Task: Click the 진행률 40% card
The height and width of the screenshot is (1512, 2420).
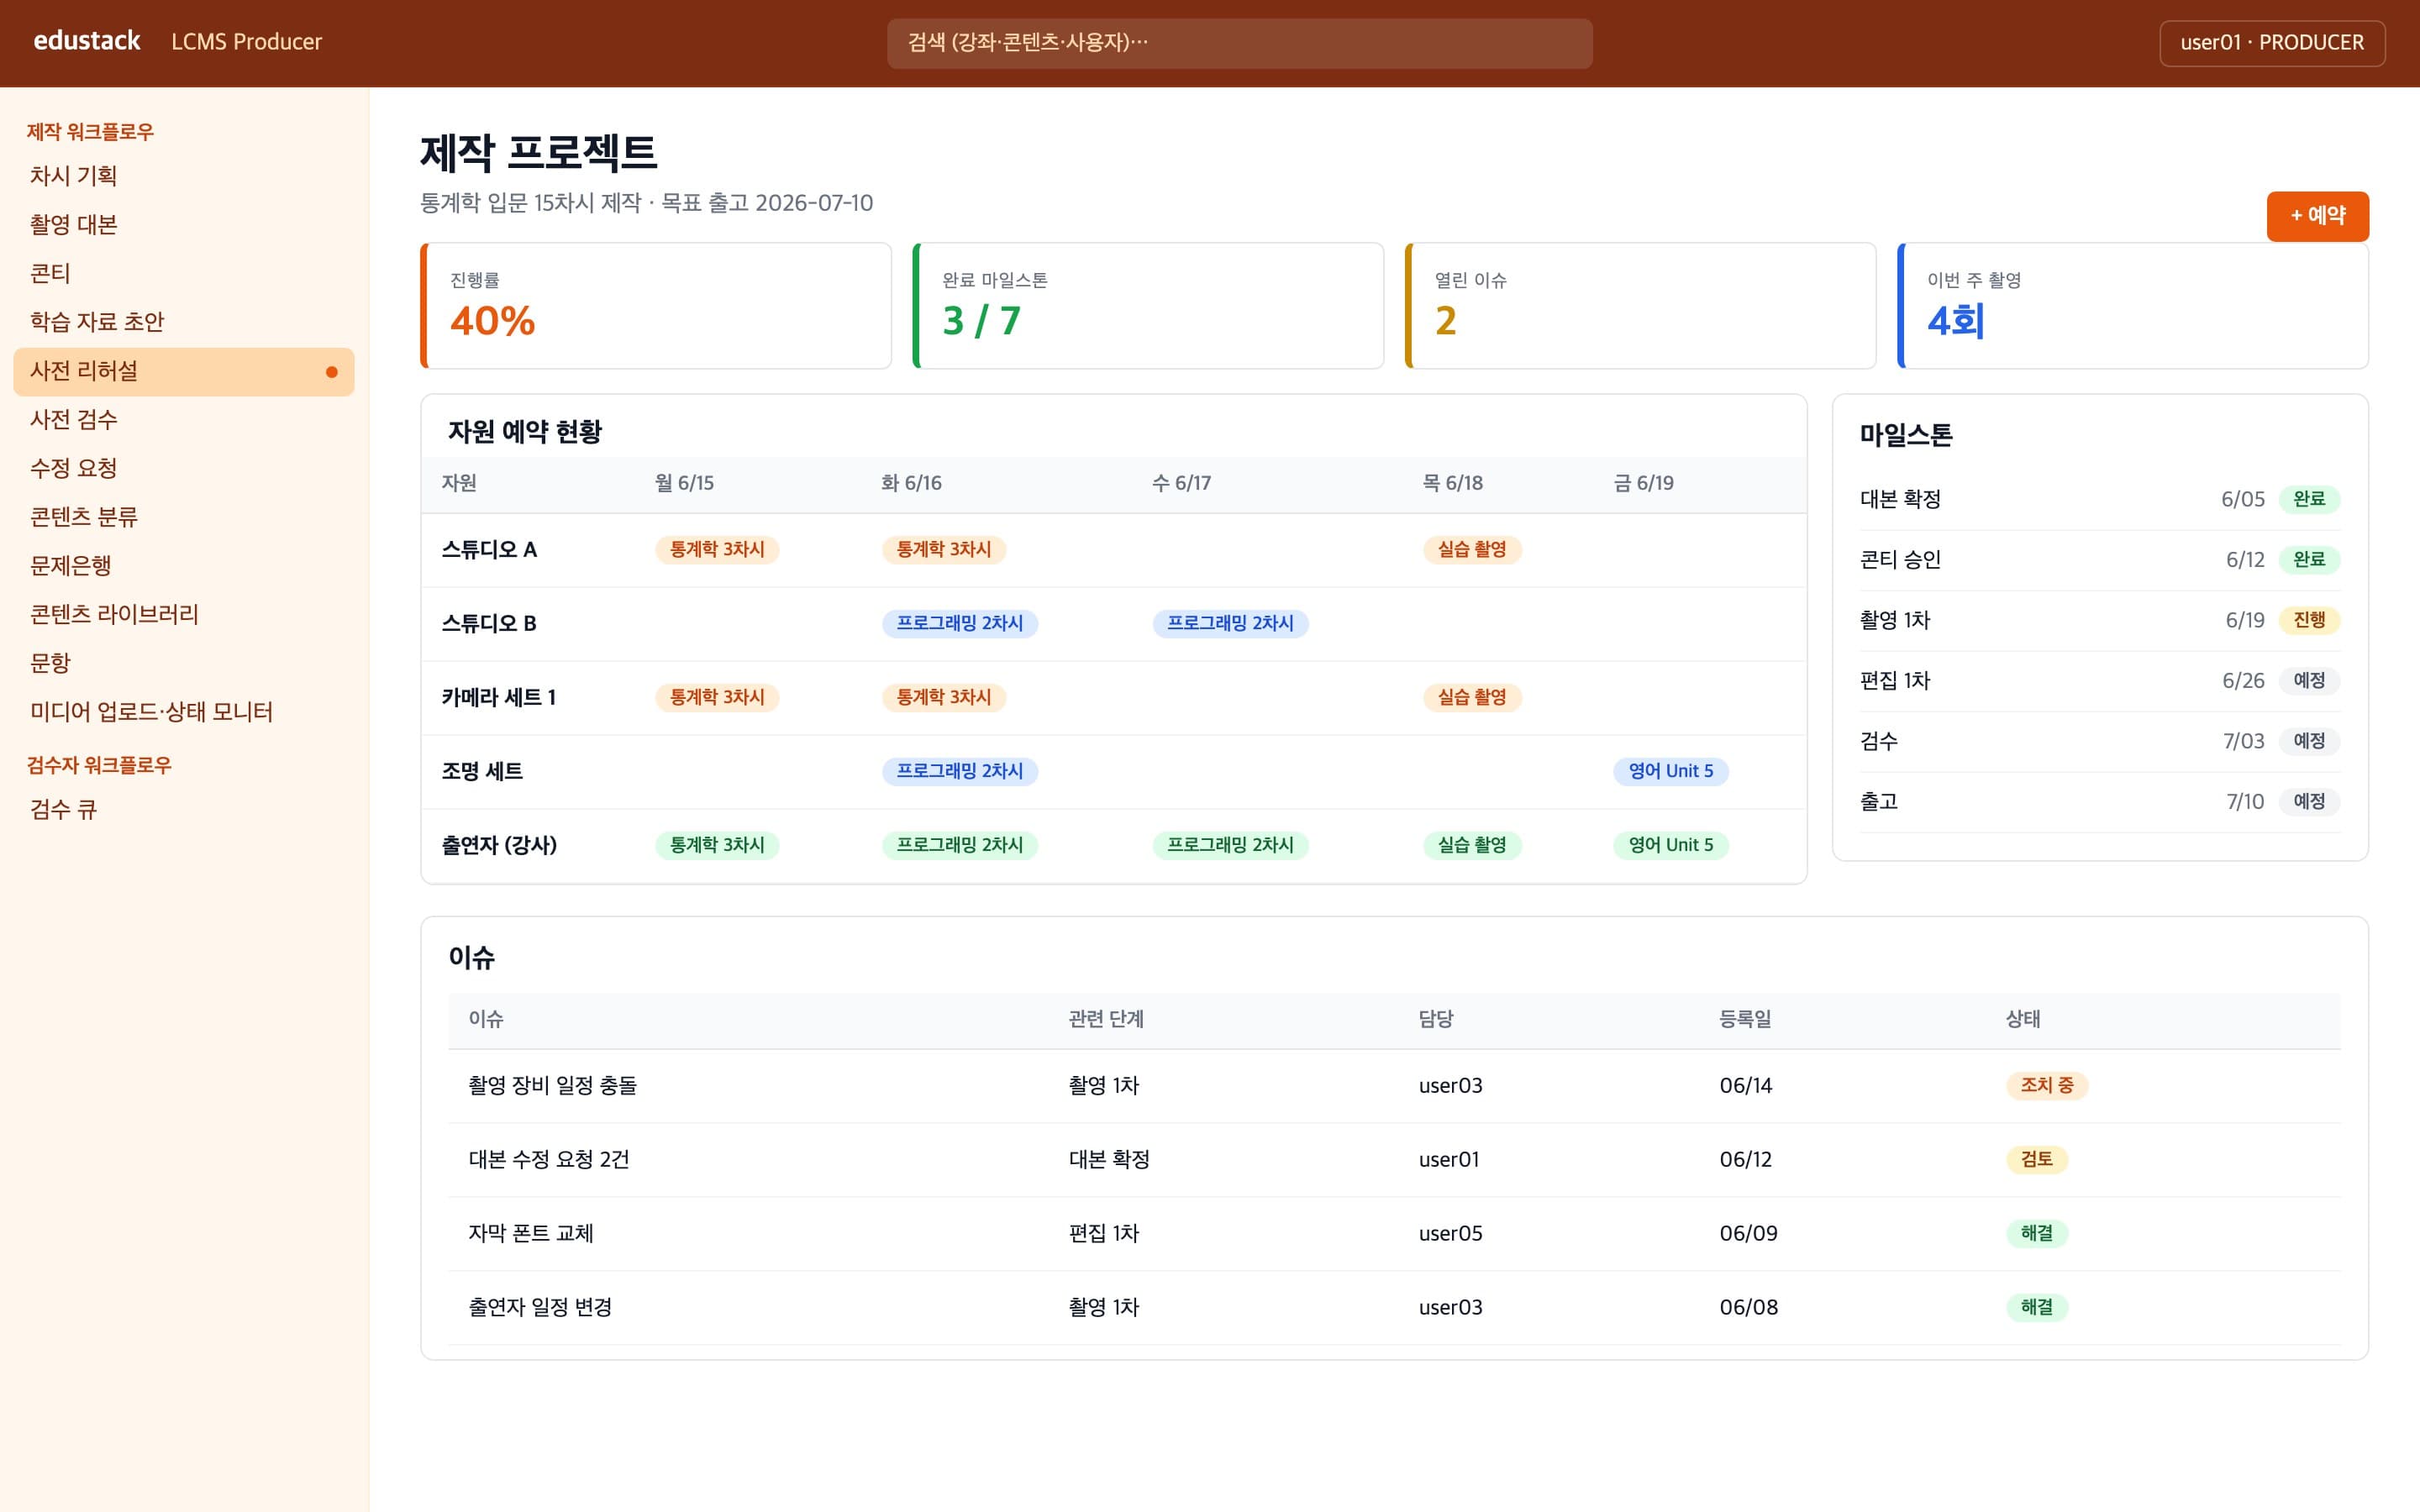Action: tap(656, 306)
